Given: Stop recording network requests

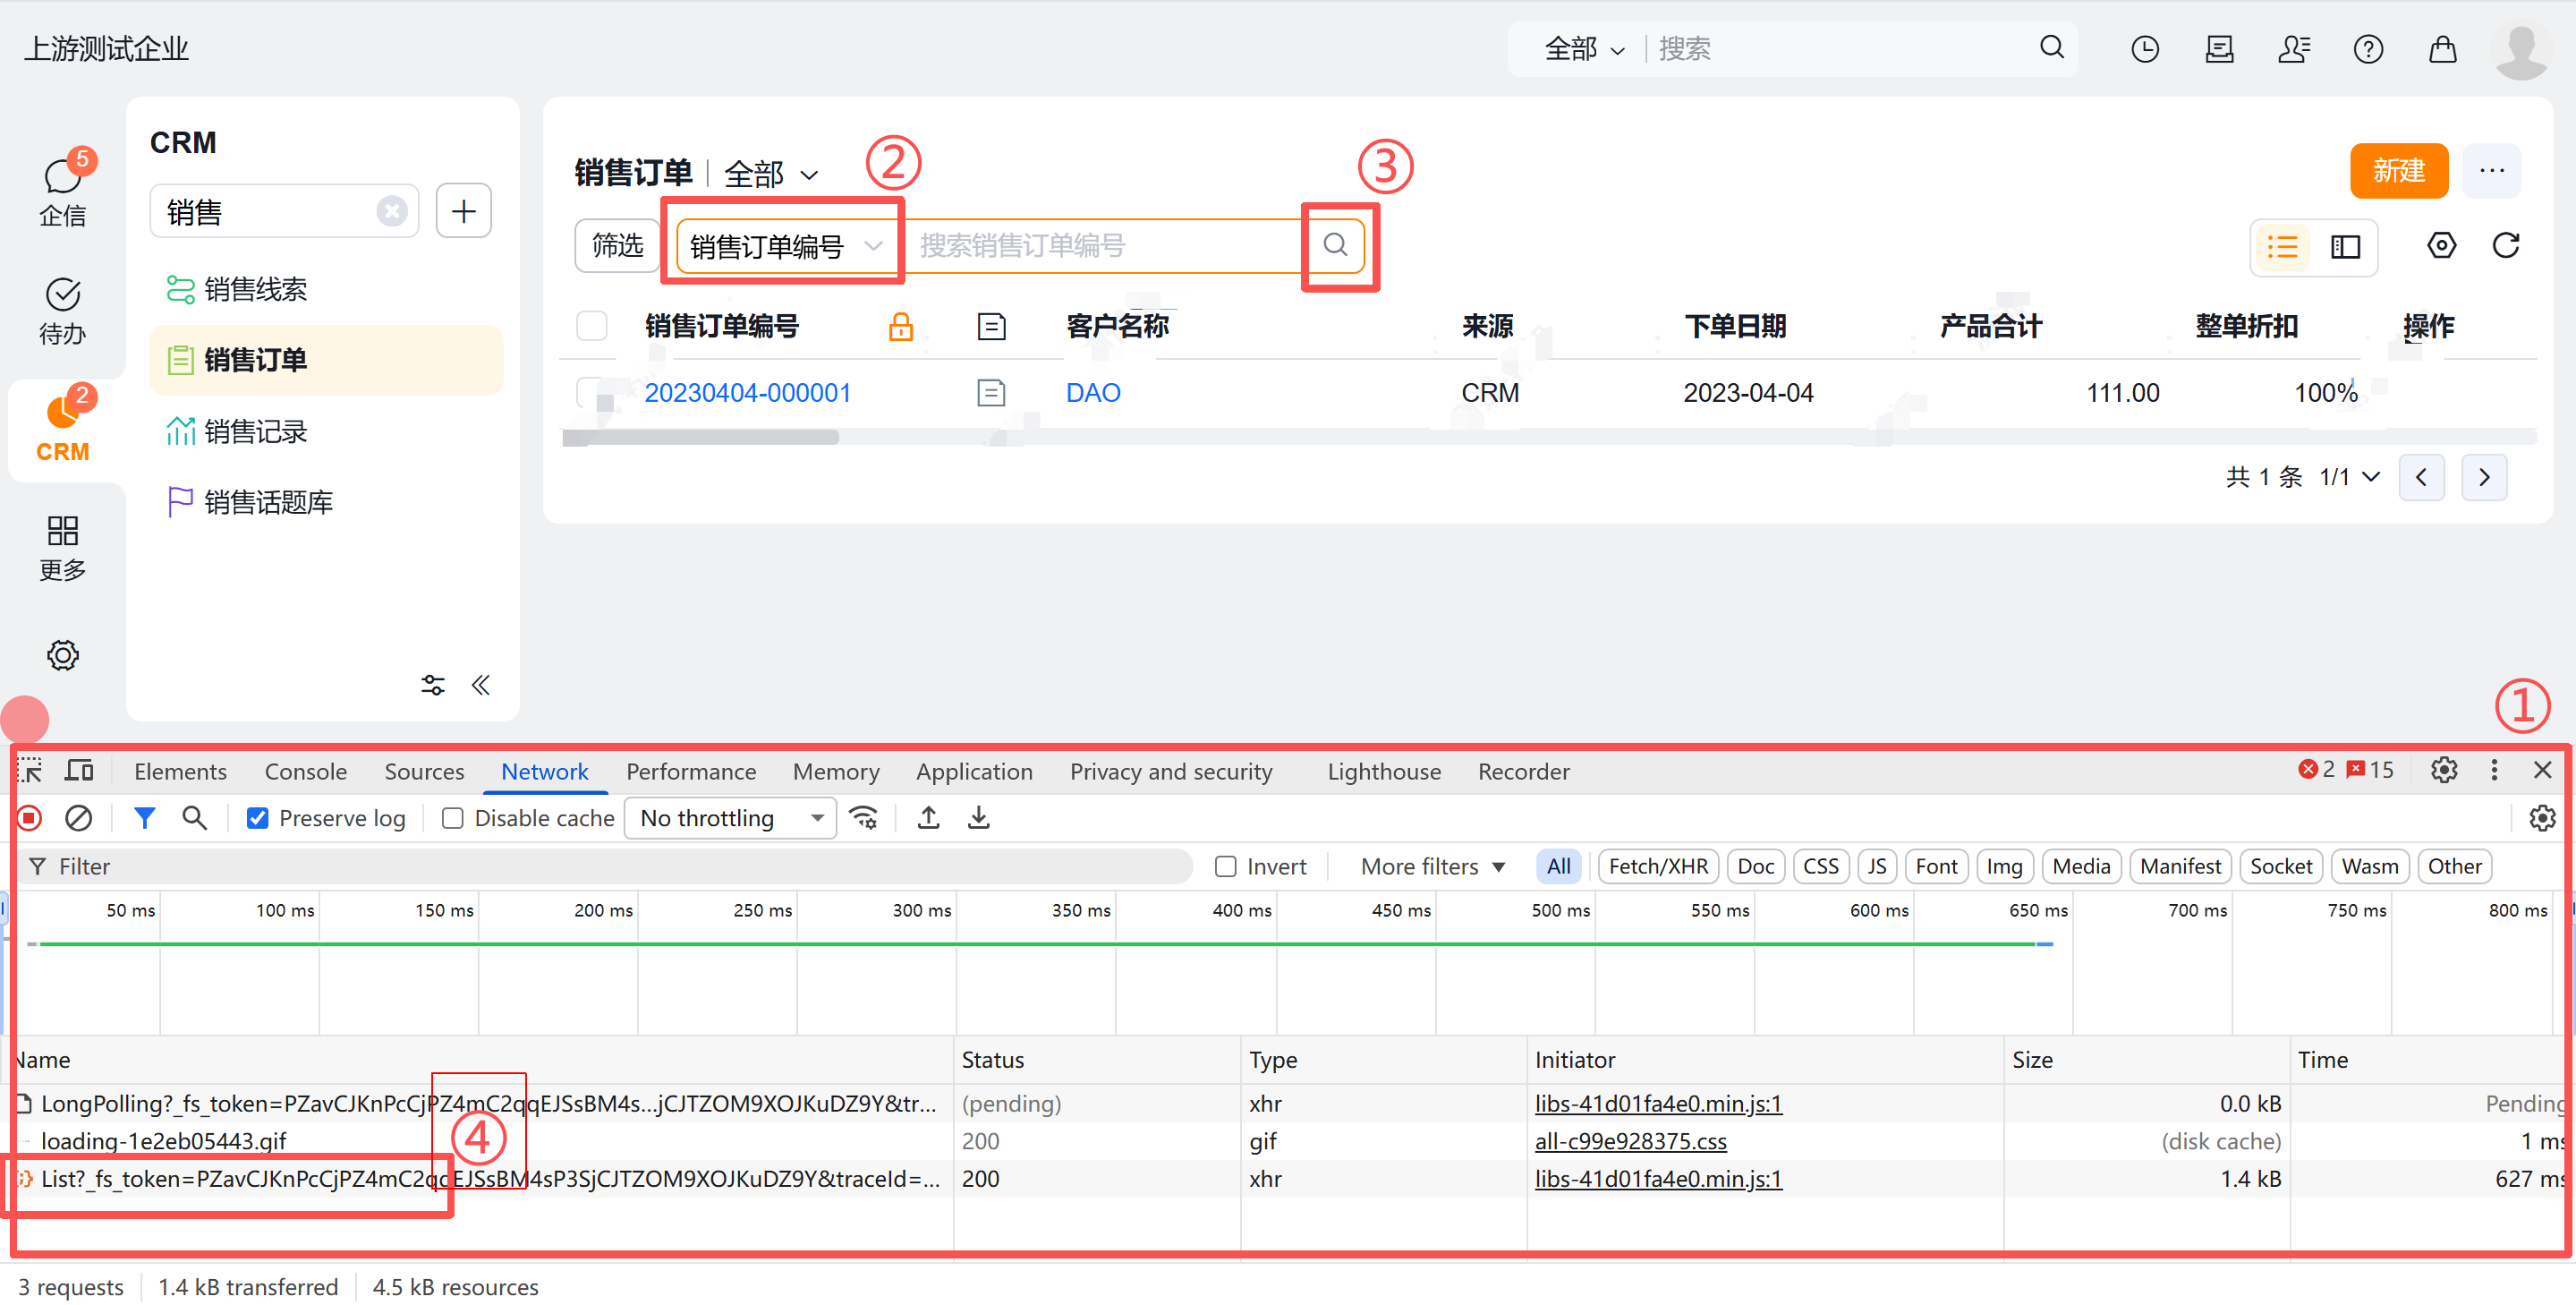Looking at the screenshot, I should [28, 817].
